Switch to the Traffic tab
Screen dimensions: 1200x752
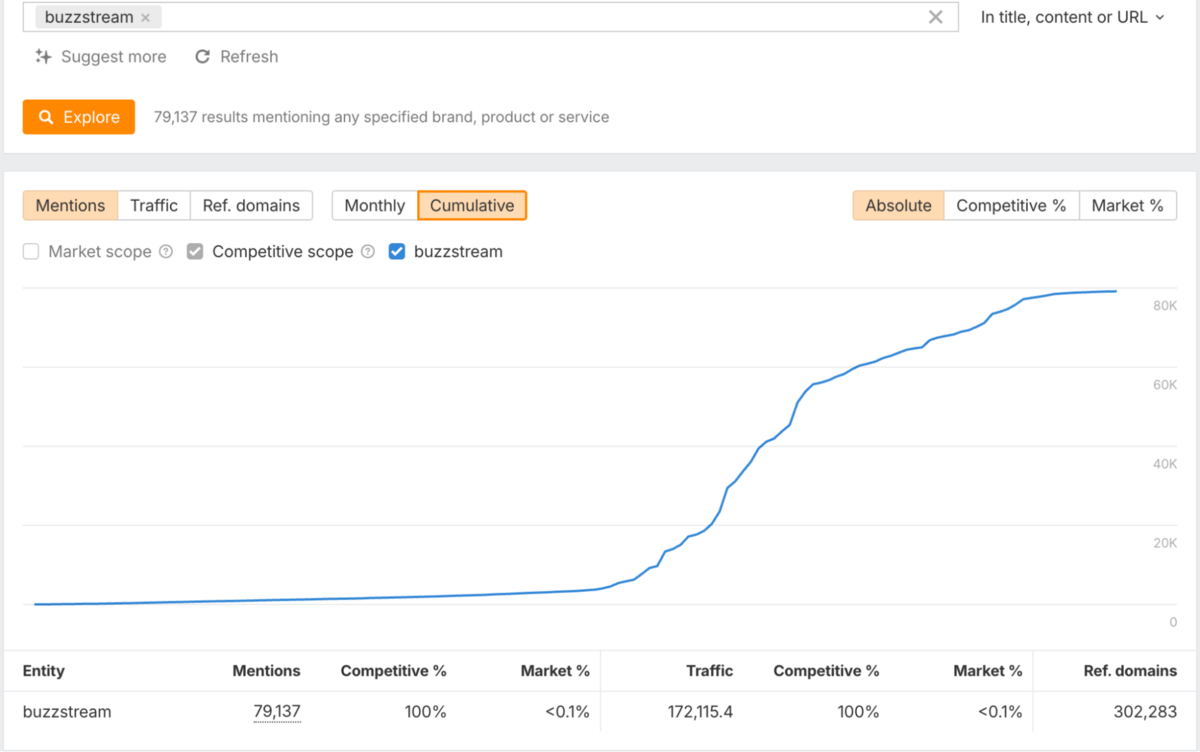[154, 206]
